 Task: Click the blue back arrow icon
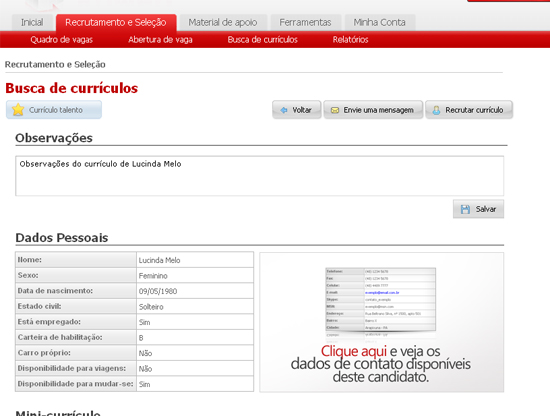pos(284,110)
